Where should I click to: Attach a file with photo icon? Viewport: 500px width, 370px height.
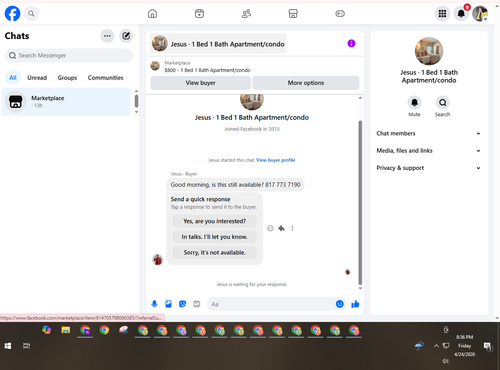[x=168, y=304]
